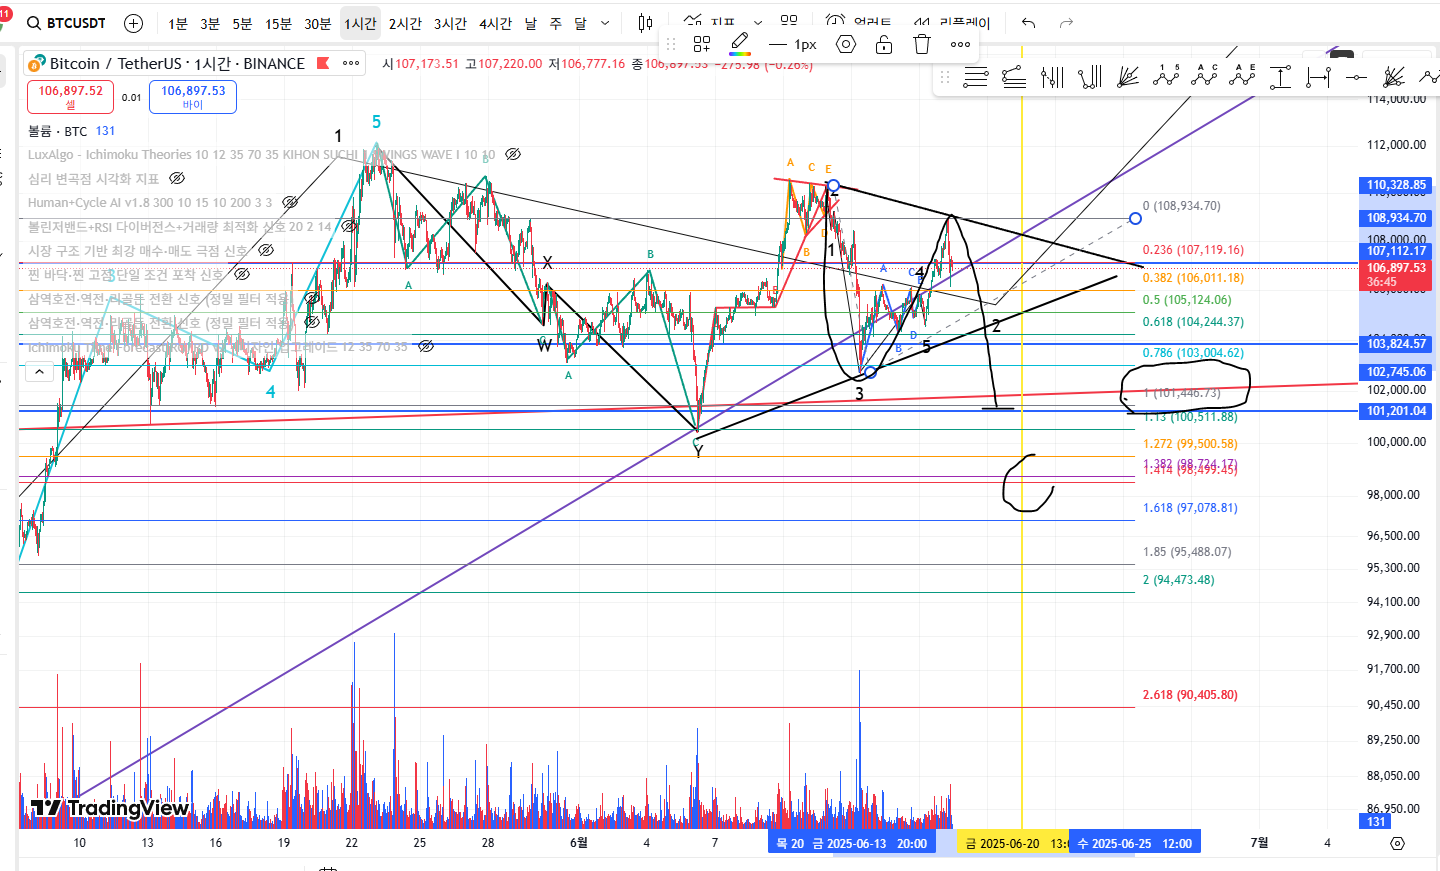The width and height of the screenshot is (1440, 871).
Task: Select the 4시간 timeframe
Action: [495, 23]
